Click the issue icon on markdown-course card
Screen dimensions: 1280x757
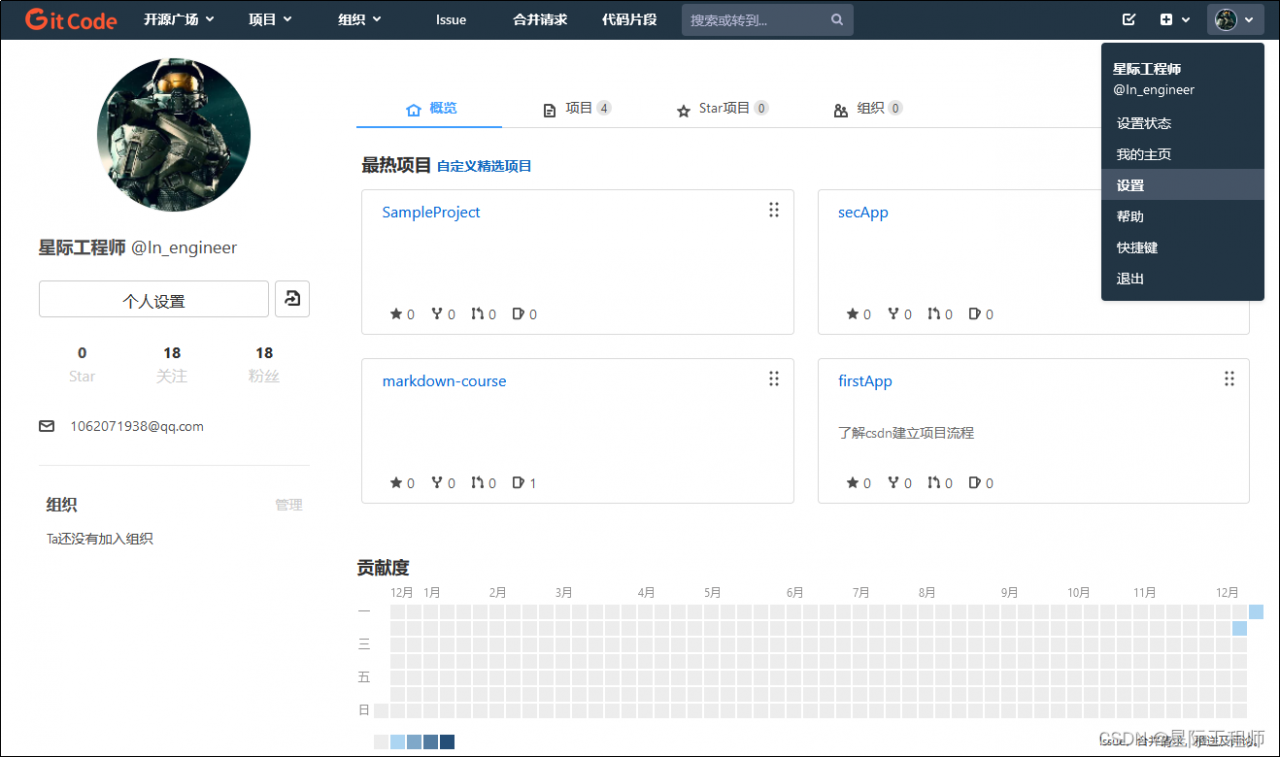(518, 483)
